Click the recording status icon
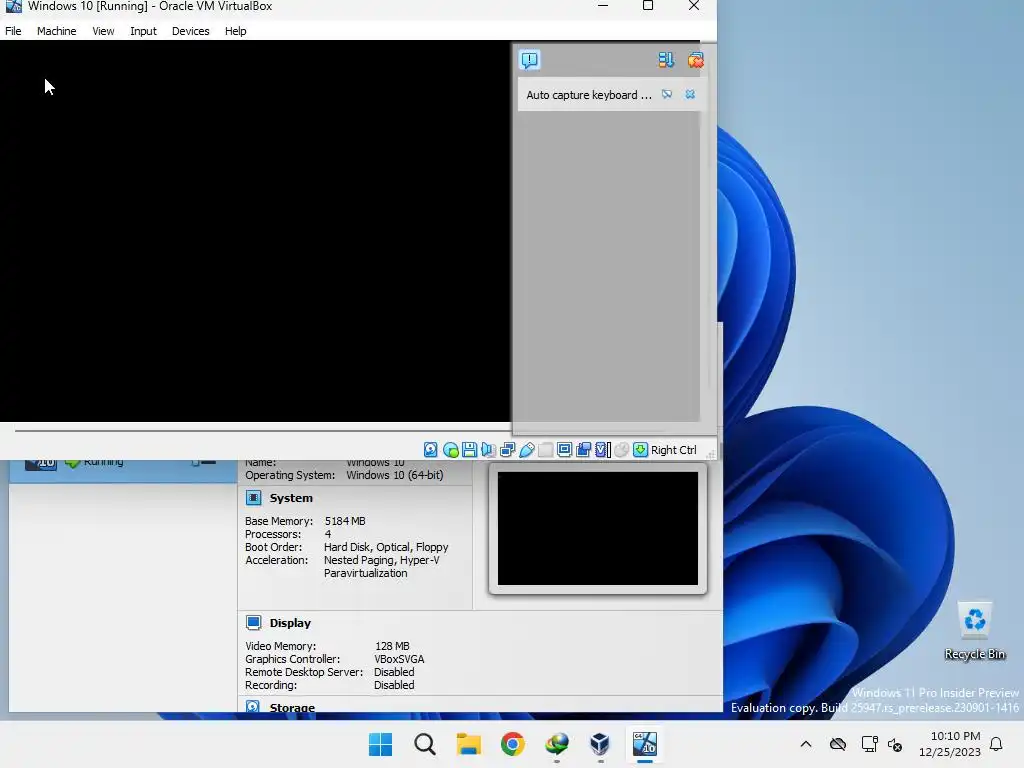This screenshot has width=1024, height=768. pyautogui.click(x=583, y=449)
